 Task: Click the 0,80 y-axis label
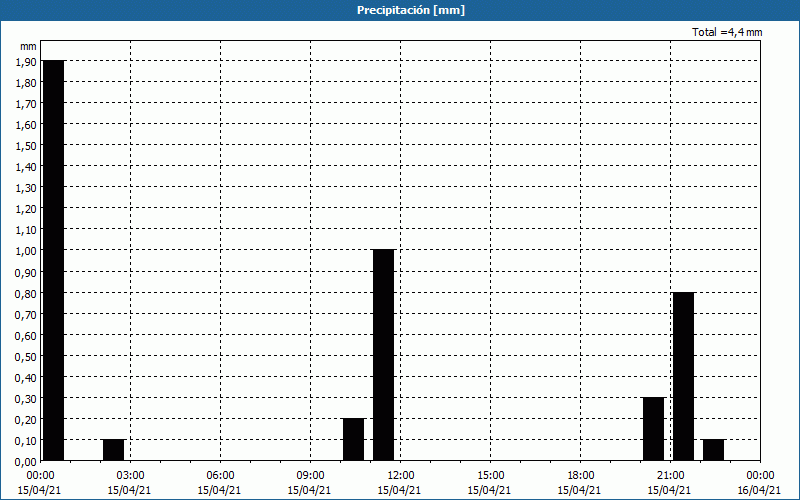click(x=26, y=293)
